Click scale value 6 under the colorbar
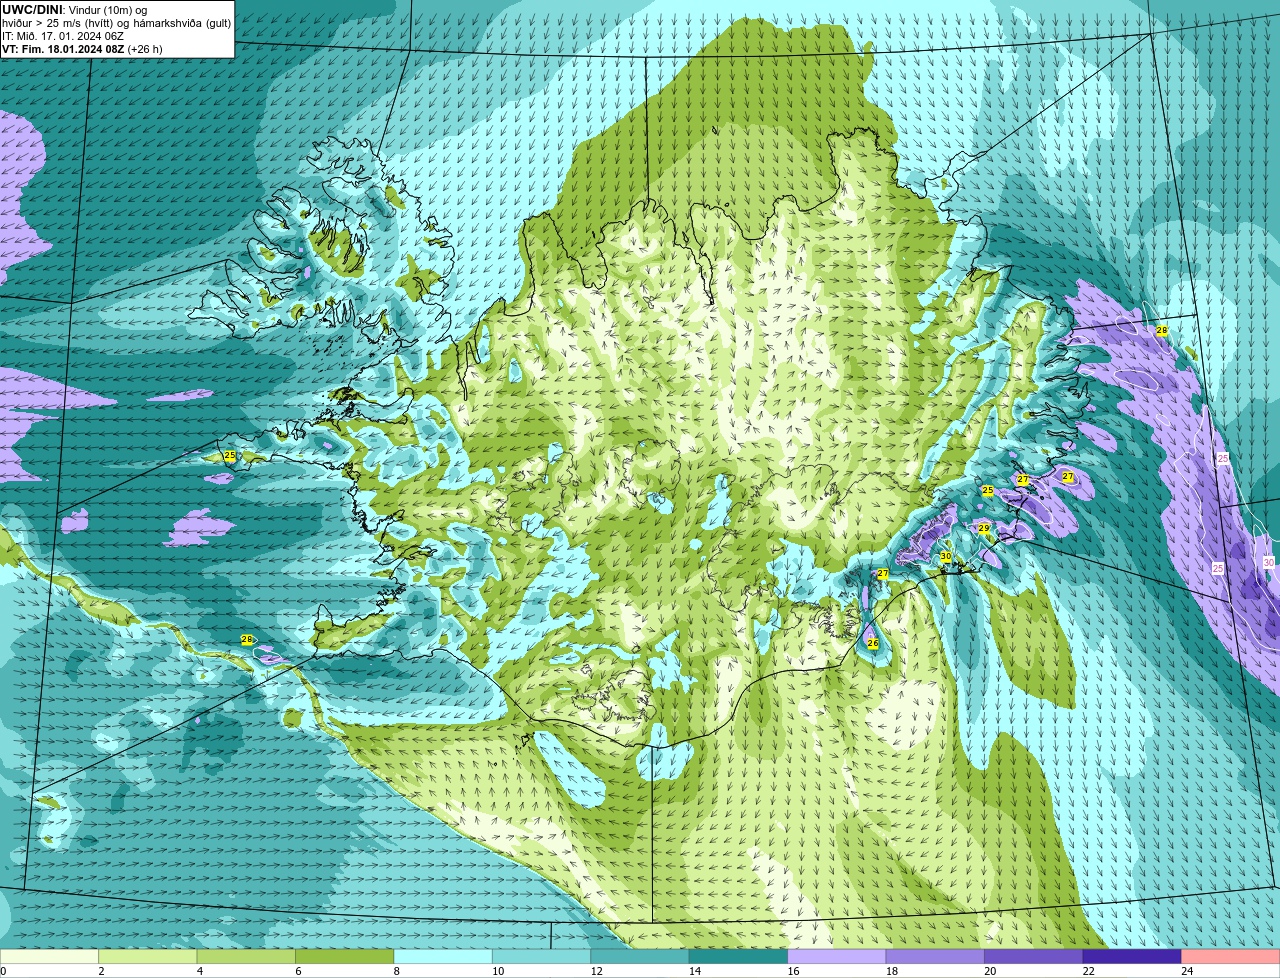1280x978 pixels. point(297,971)
